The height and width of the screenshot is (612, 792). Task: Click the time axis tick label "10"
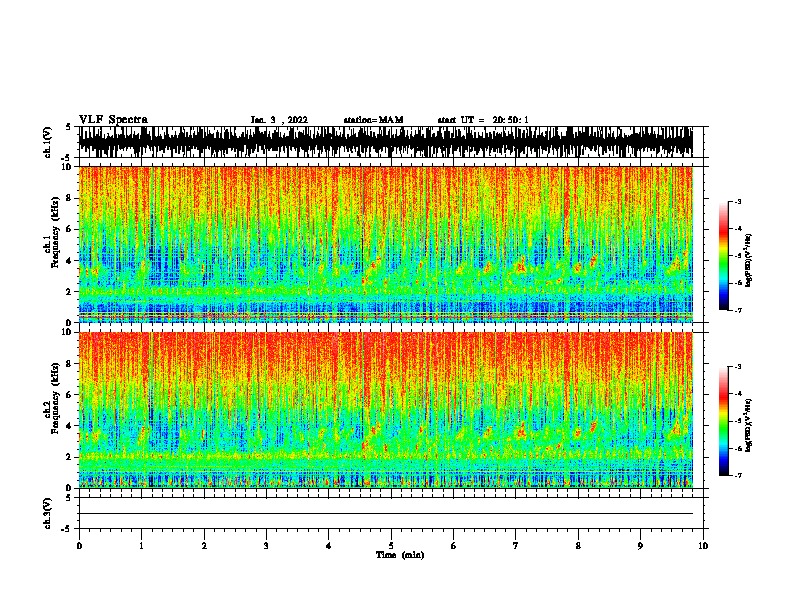coord(703,546)
